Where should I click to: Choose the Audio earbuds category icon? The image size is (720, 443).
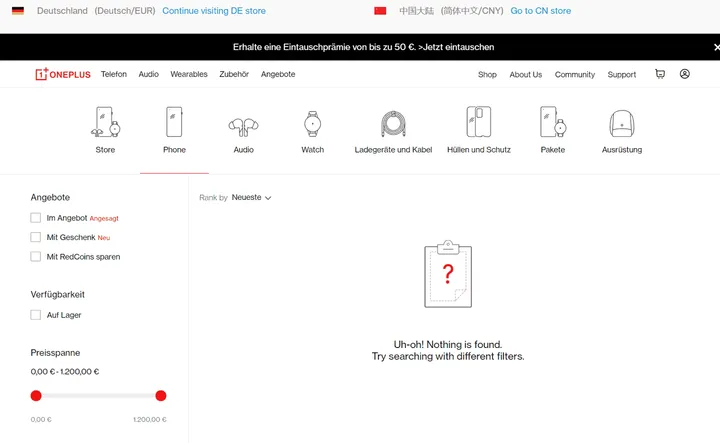(243, 126)
